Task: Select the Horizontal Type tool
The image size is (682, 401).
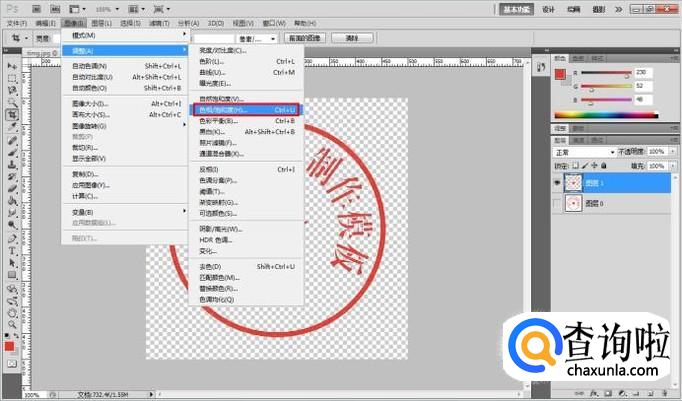Action: coord(11,250)
